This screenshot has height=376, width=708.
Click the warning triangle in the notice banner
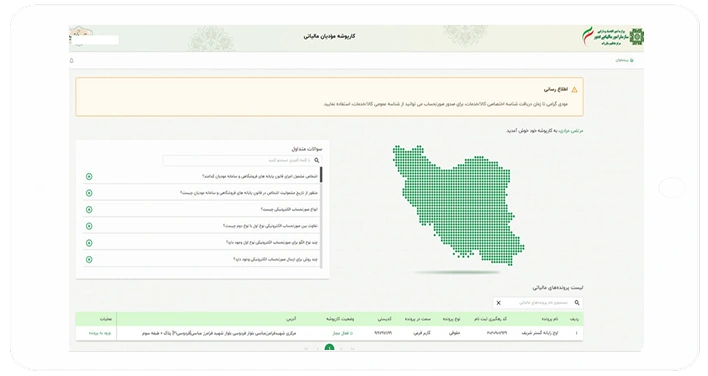pyautogui.click(x=574, y=89)
